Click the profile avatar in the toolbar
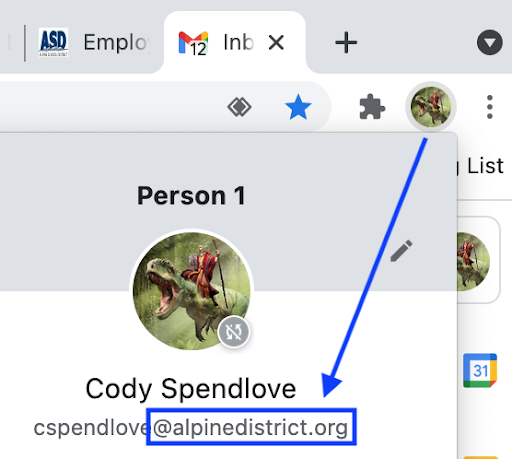Screen dimensions: 512x459 point(431,107)
